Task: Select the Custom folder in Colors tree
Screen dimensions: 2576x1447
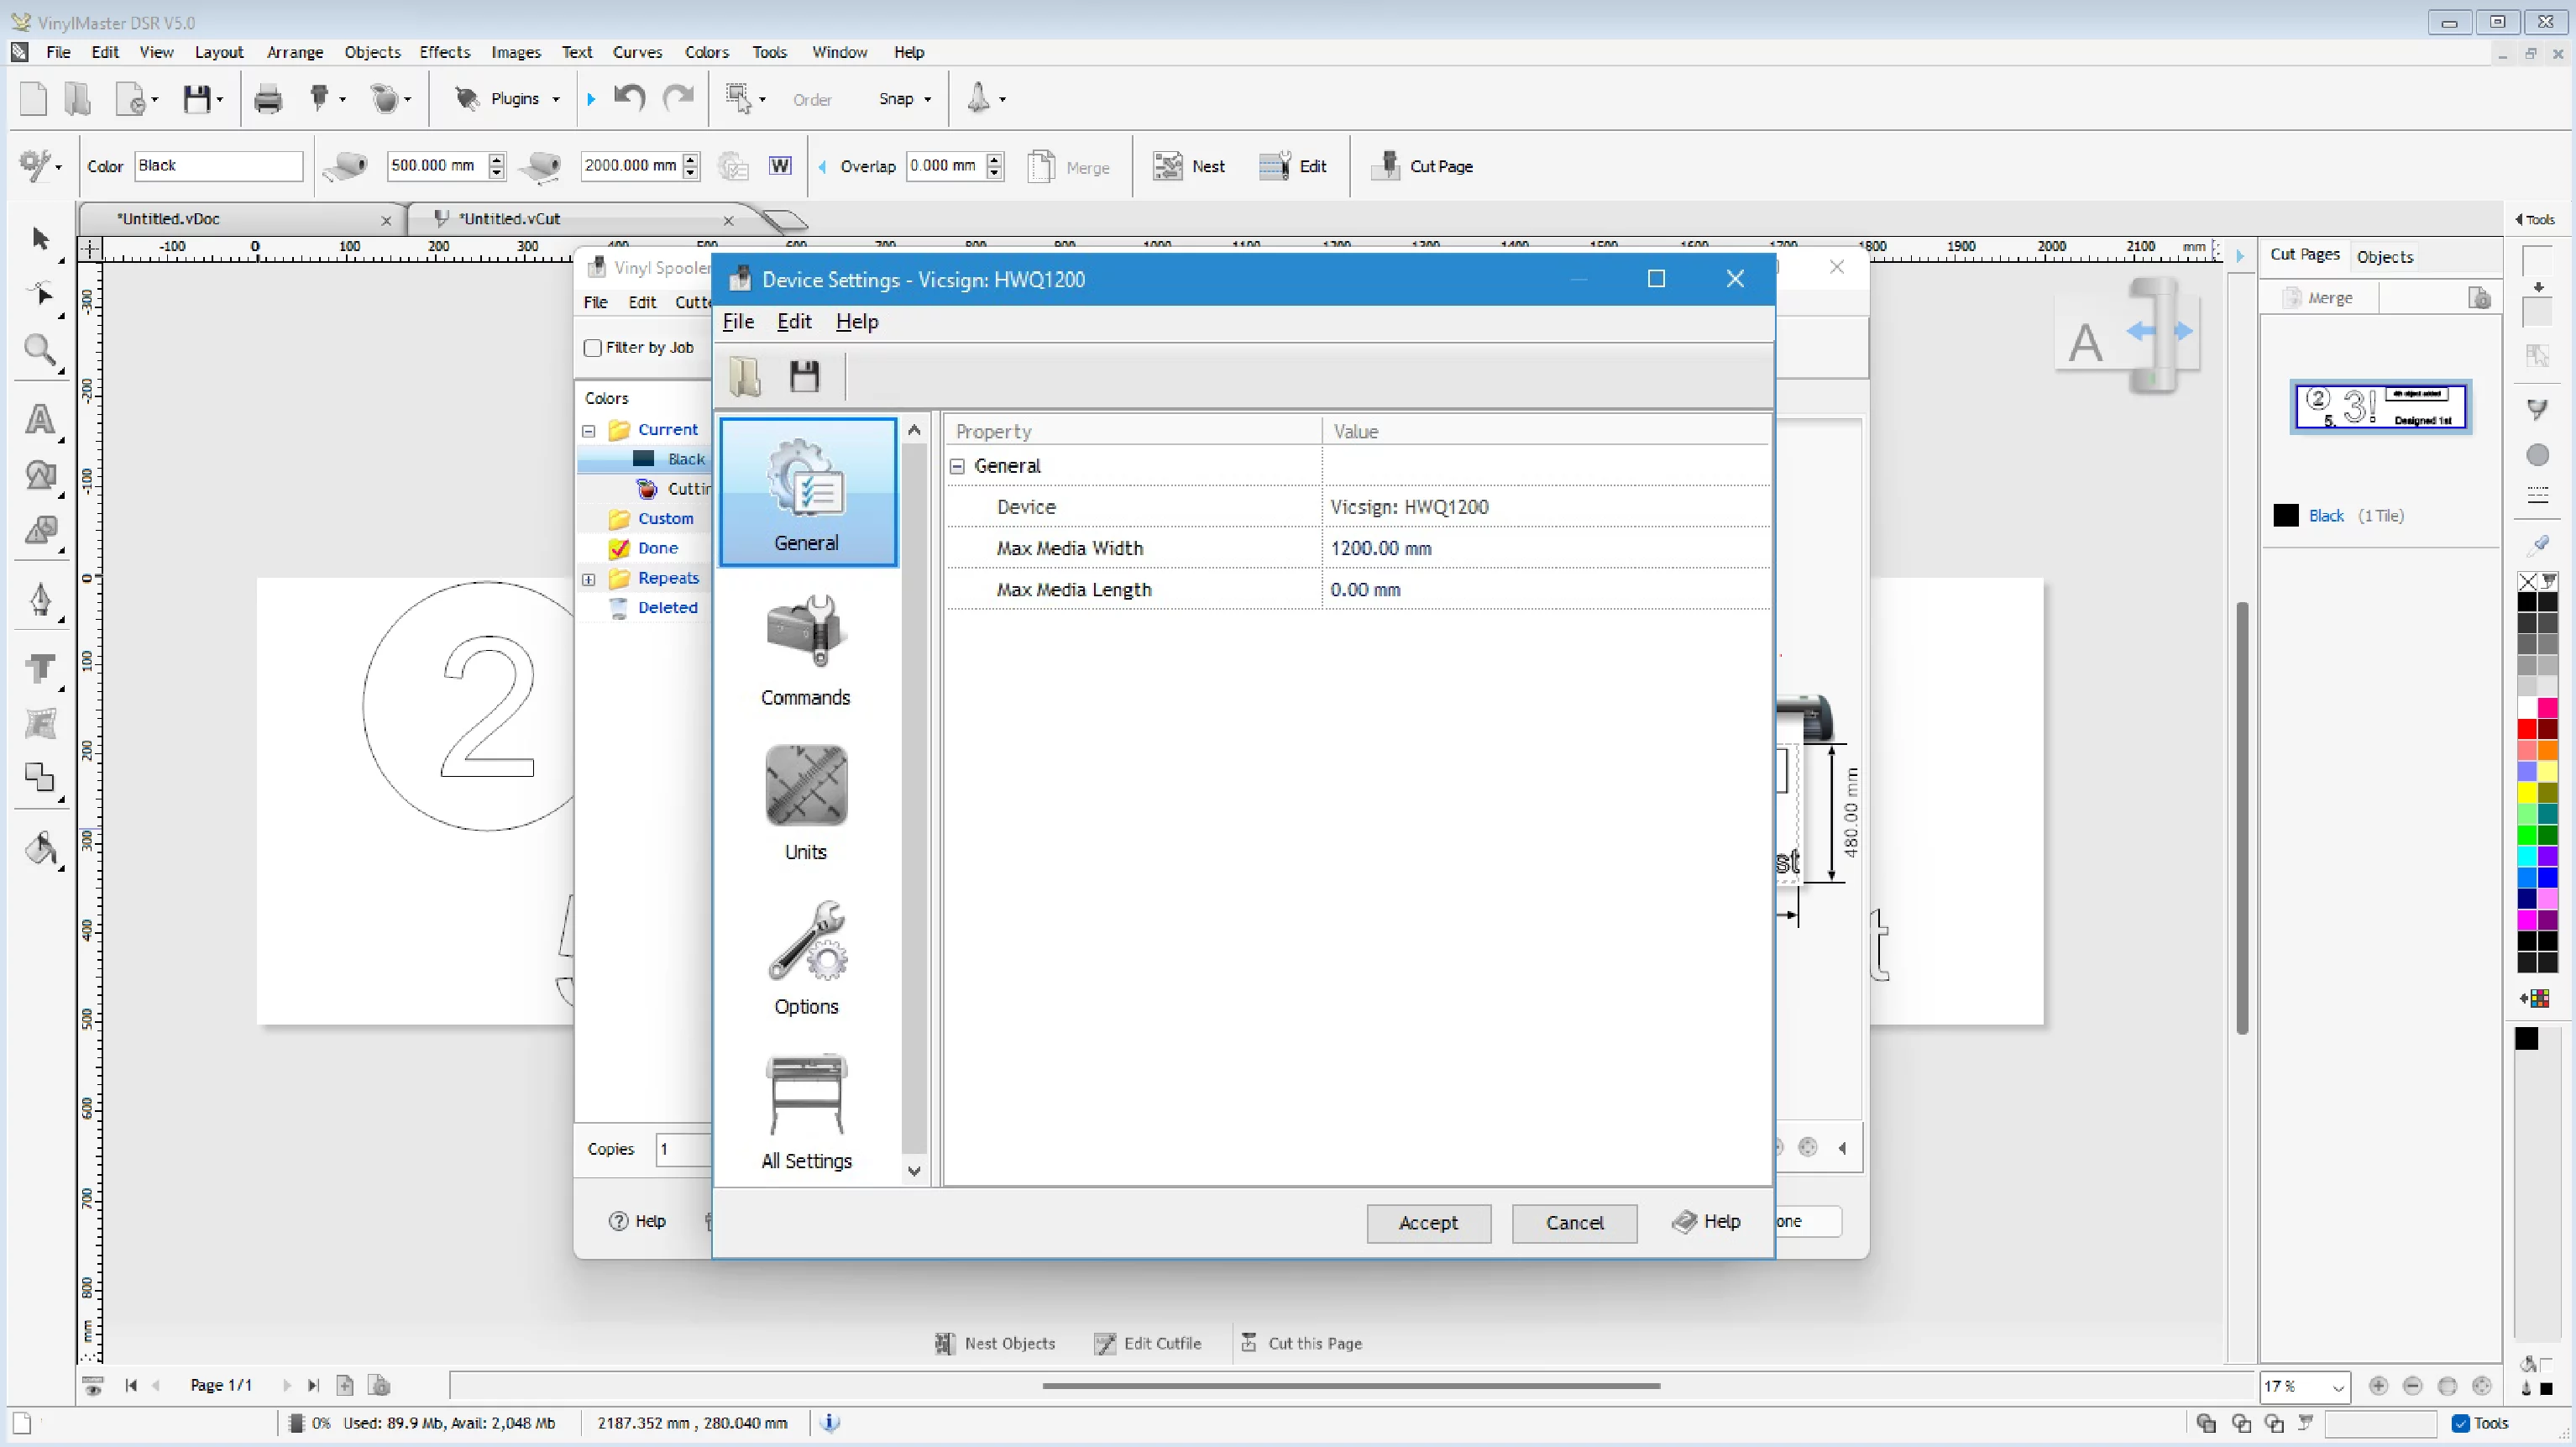Action: point(665,519)
